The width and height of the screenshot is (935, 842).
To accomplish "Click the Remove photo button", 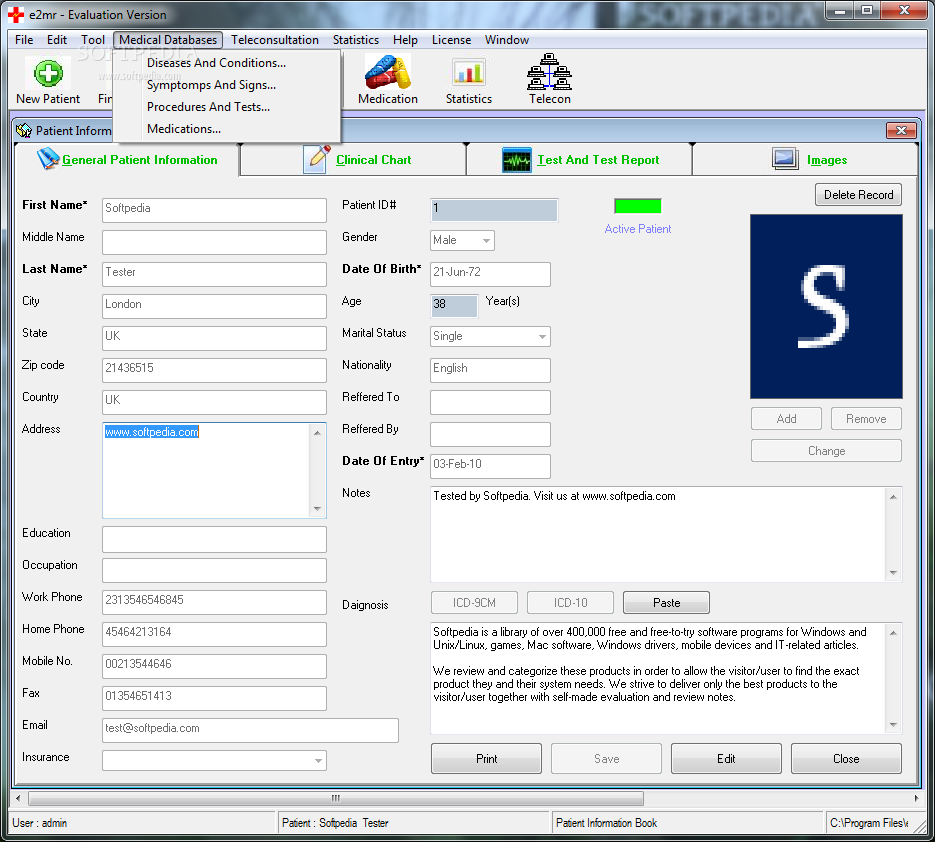I will coord(866,419).
